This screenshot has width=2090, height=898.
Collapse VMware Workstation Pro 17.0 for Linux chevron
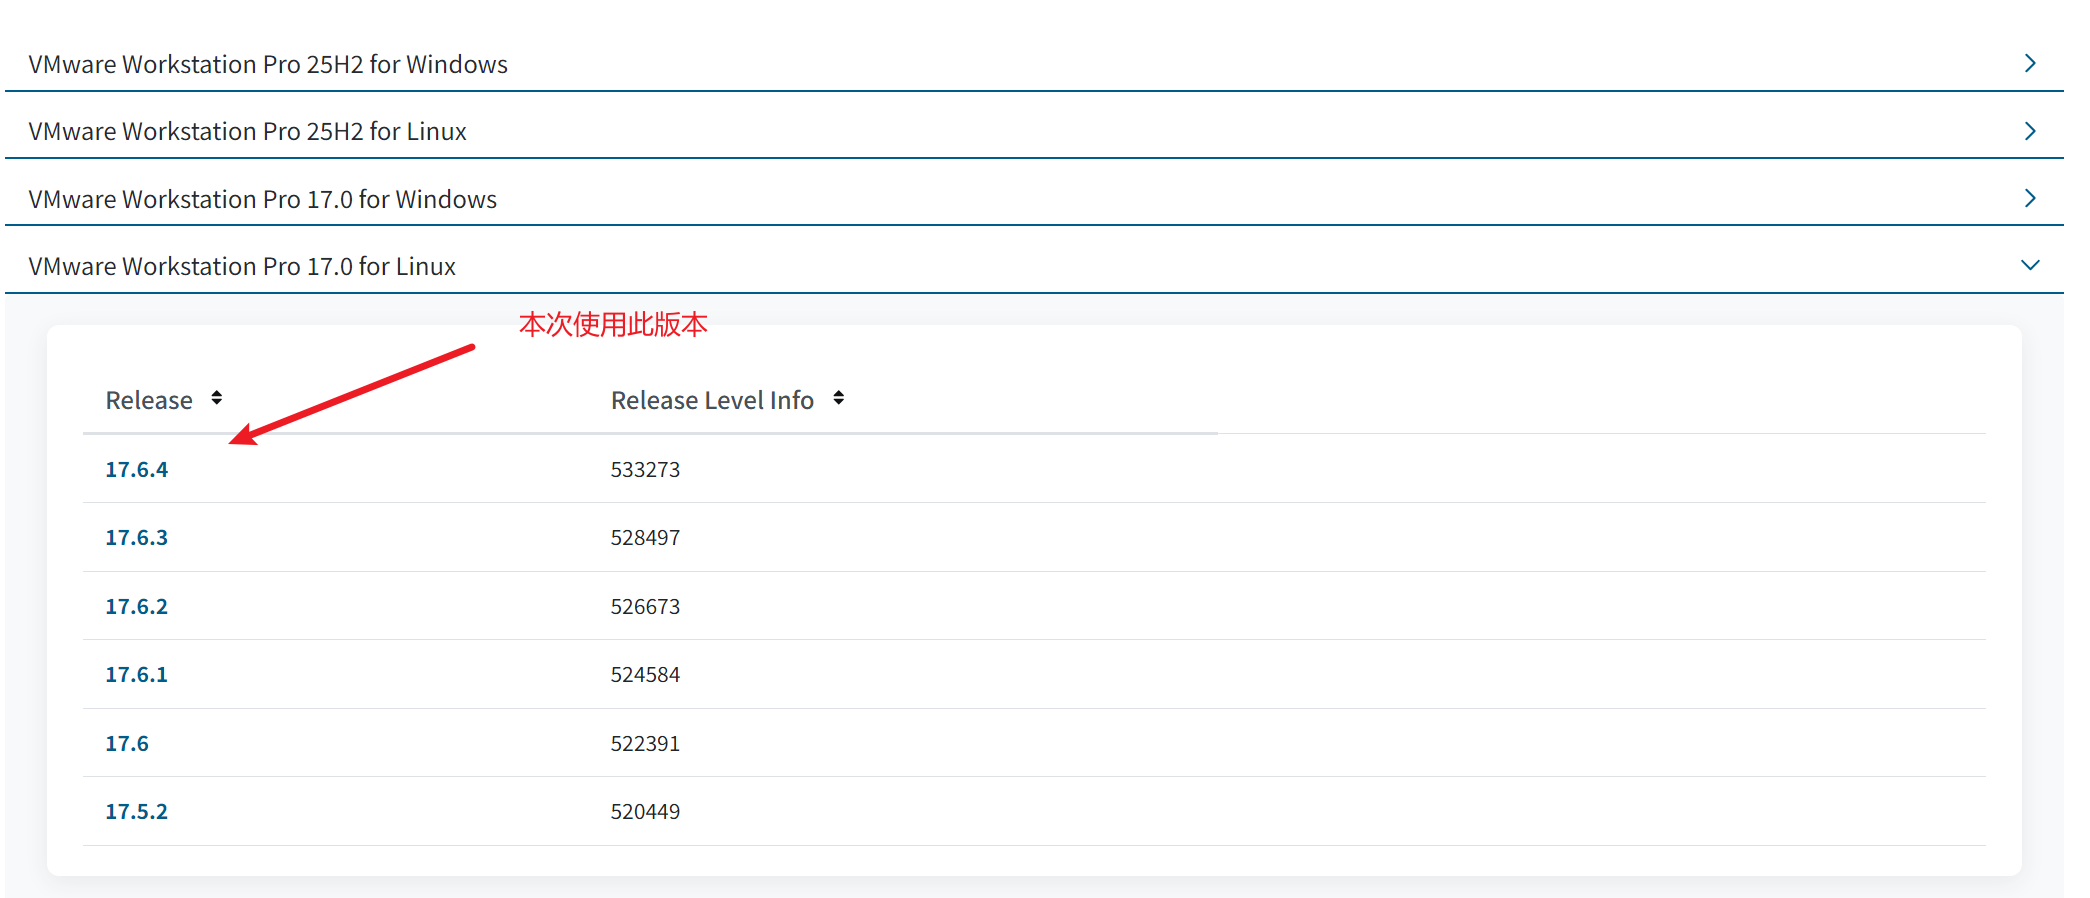coord(2030,265)
